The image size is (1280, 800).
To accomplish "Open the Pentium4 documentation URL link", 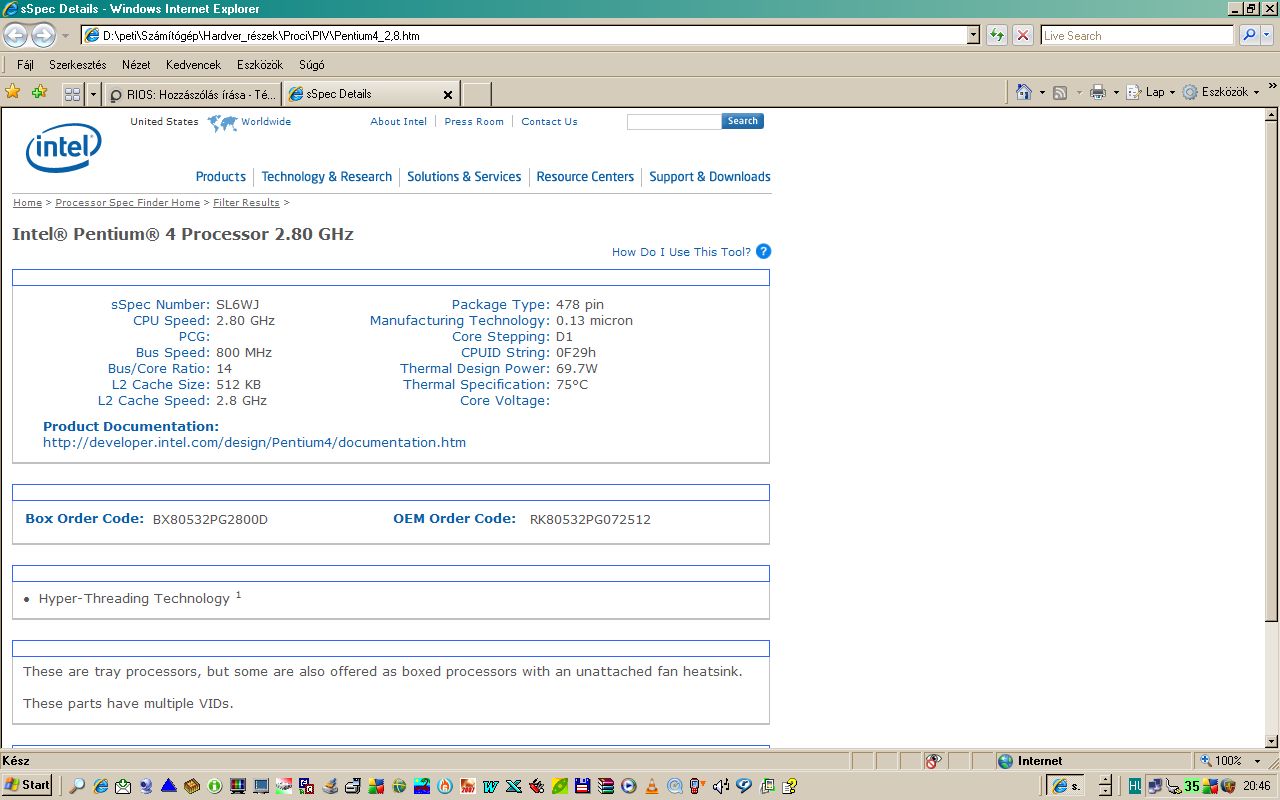I will click(x=254, y=442).
